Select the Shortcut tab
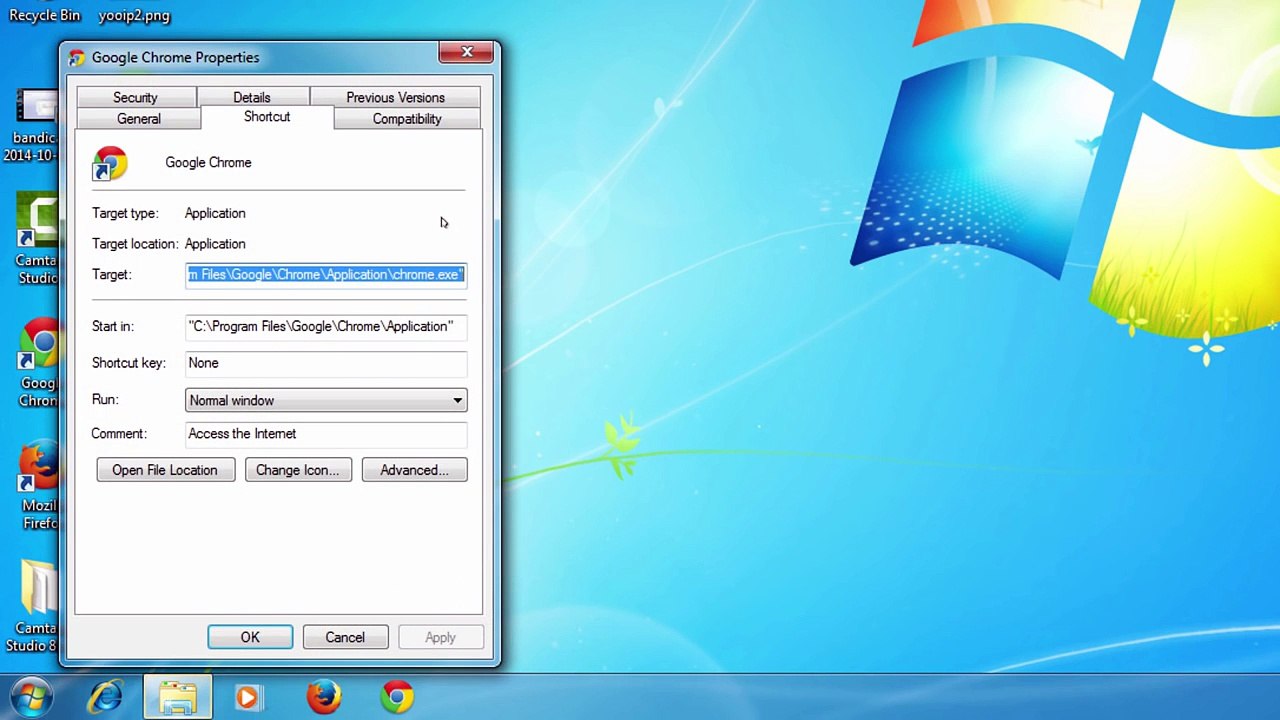 [267, 117]
